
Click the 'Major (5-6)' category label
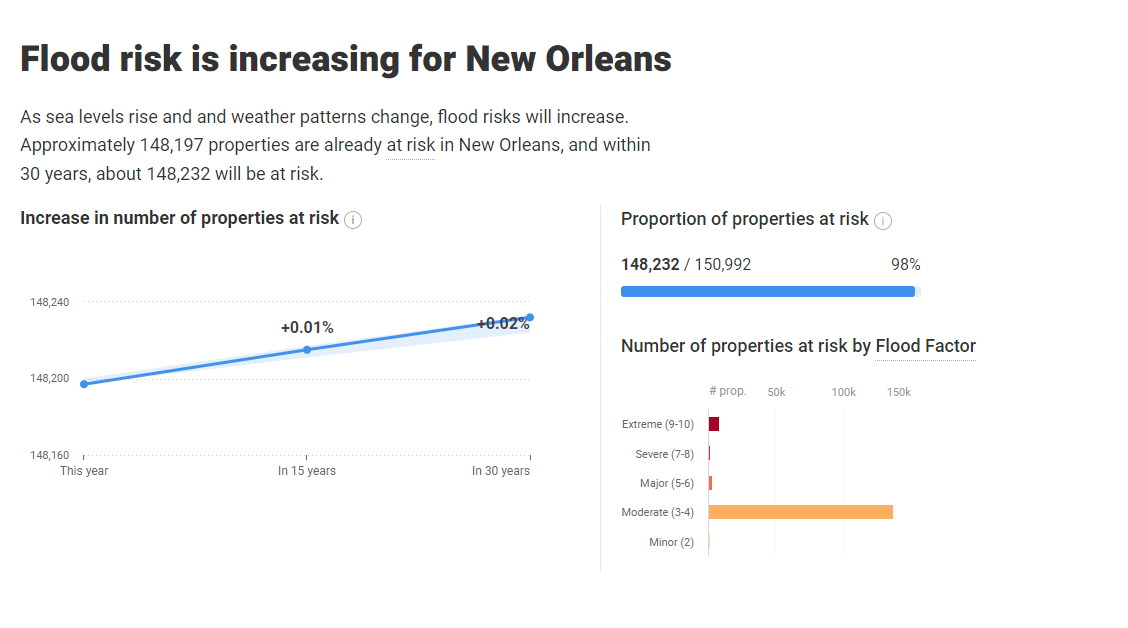click(666, 483)
